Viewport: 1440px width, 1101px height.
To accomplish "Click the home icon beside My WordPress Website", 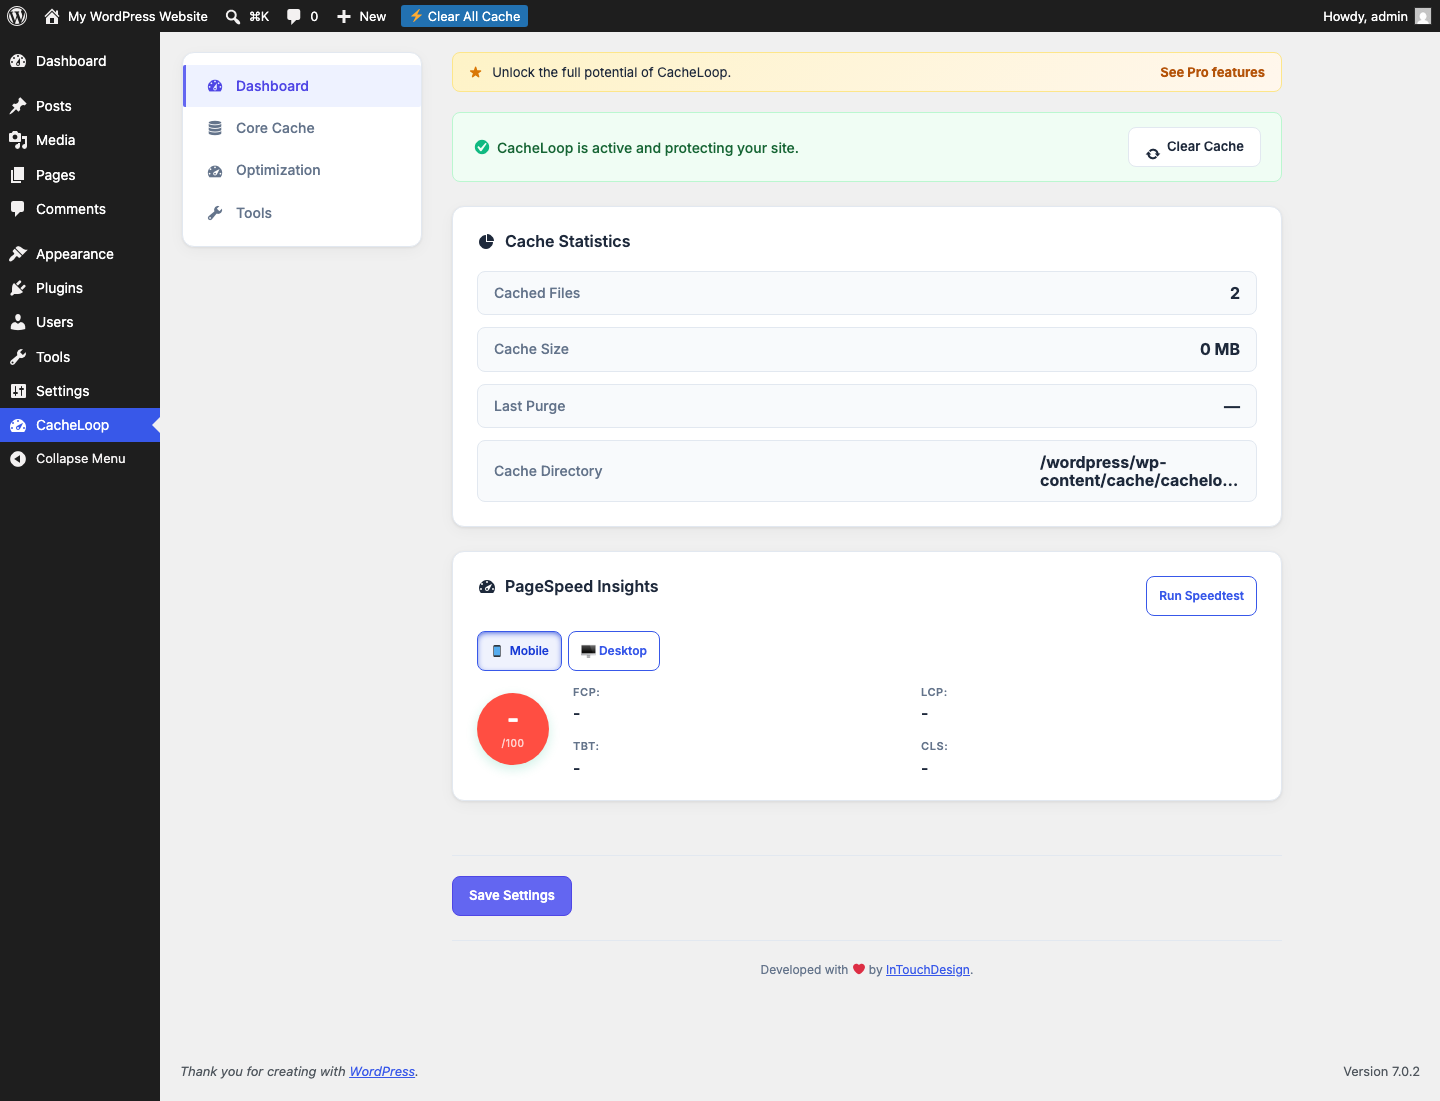I will tap(52, 16).
